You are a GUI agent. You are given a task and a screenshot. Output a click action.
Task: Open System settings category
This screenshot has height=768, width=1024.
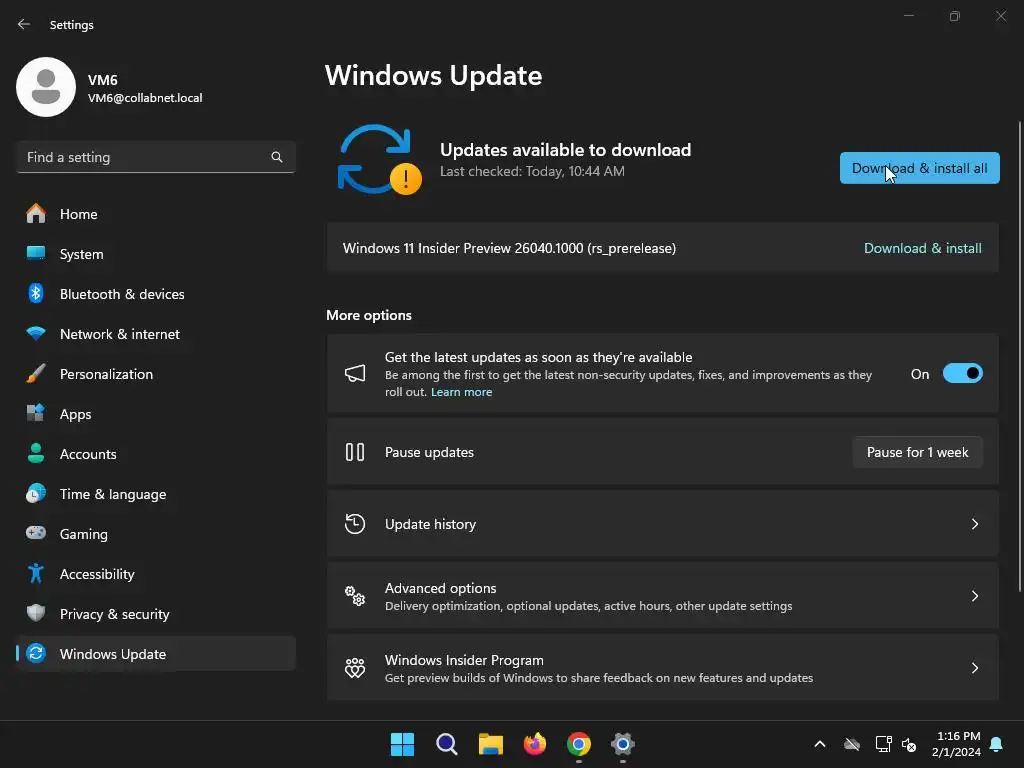click(x=156, y=253)
